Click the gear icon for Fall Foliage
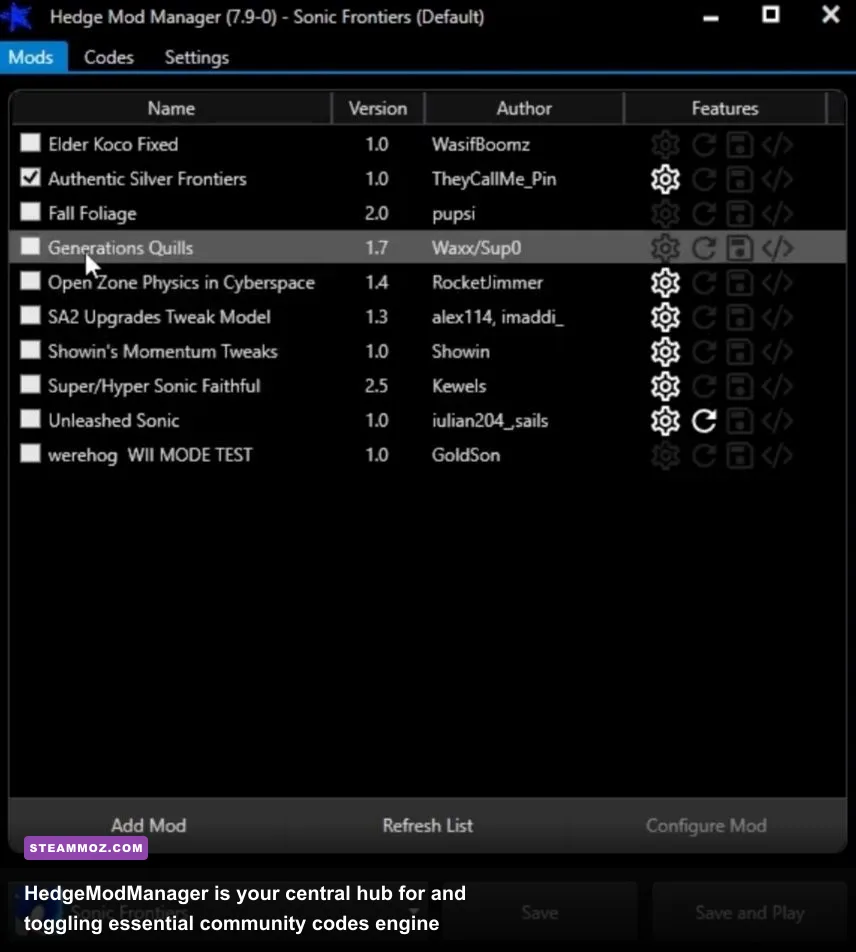 [665, 214]
